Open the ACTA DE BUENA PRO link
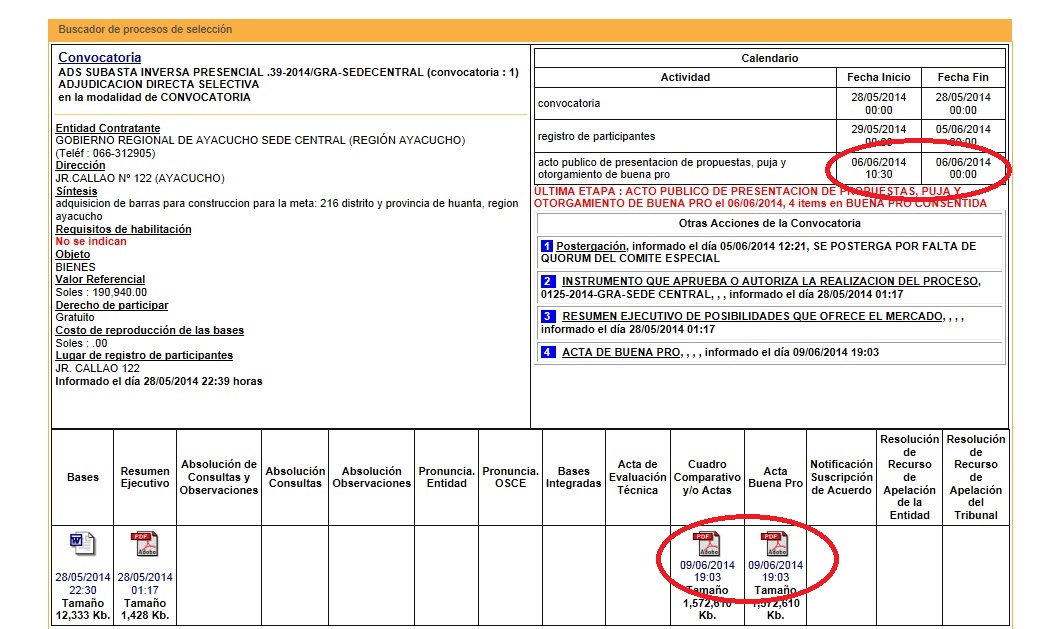1043x629 pixels. [x=621, y=352]
